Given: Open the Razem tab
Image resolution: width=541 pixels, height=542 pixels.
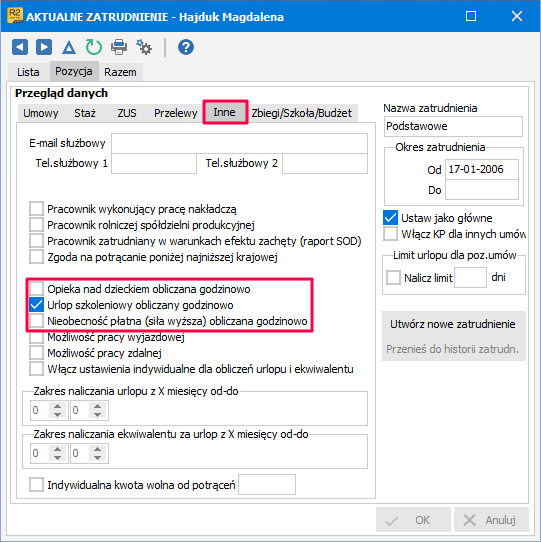Looking at the screenshot, I should pos(120,72).
